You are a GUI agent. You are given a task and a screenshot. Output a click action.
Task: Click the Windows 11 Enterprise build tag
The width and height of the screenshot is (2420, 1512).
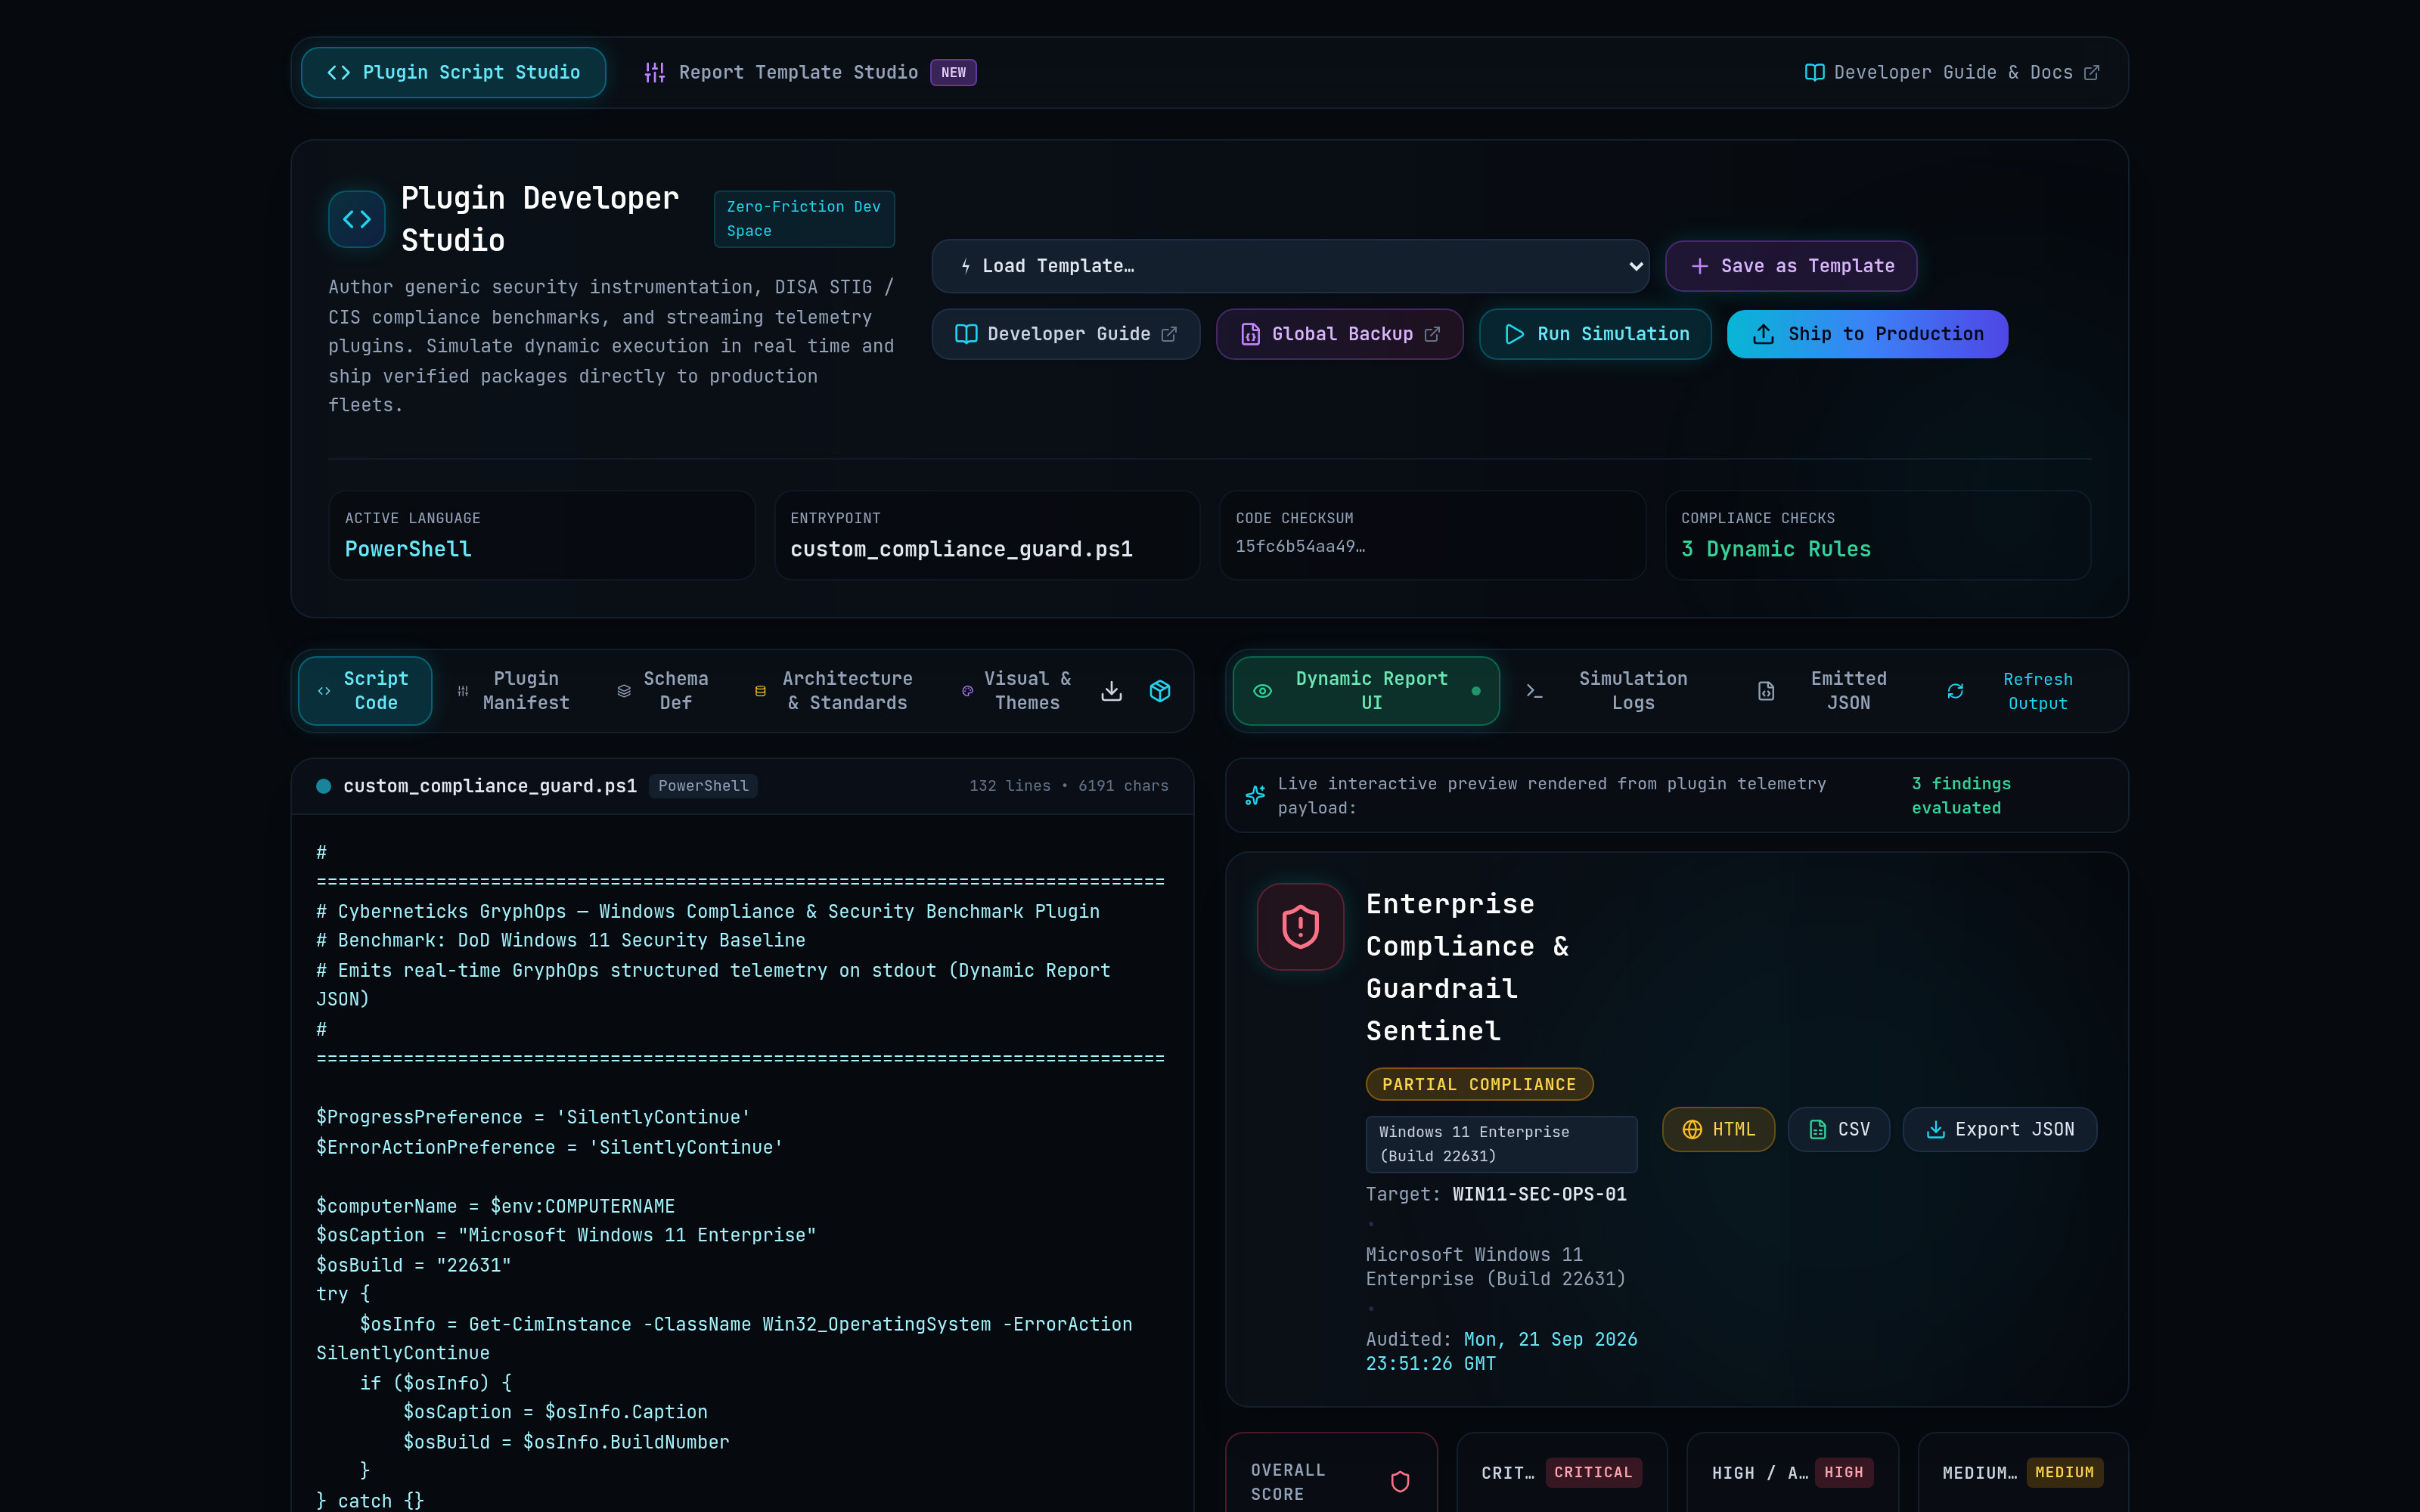tap(1501, 1144)
